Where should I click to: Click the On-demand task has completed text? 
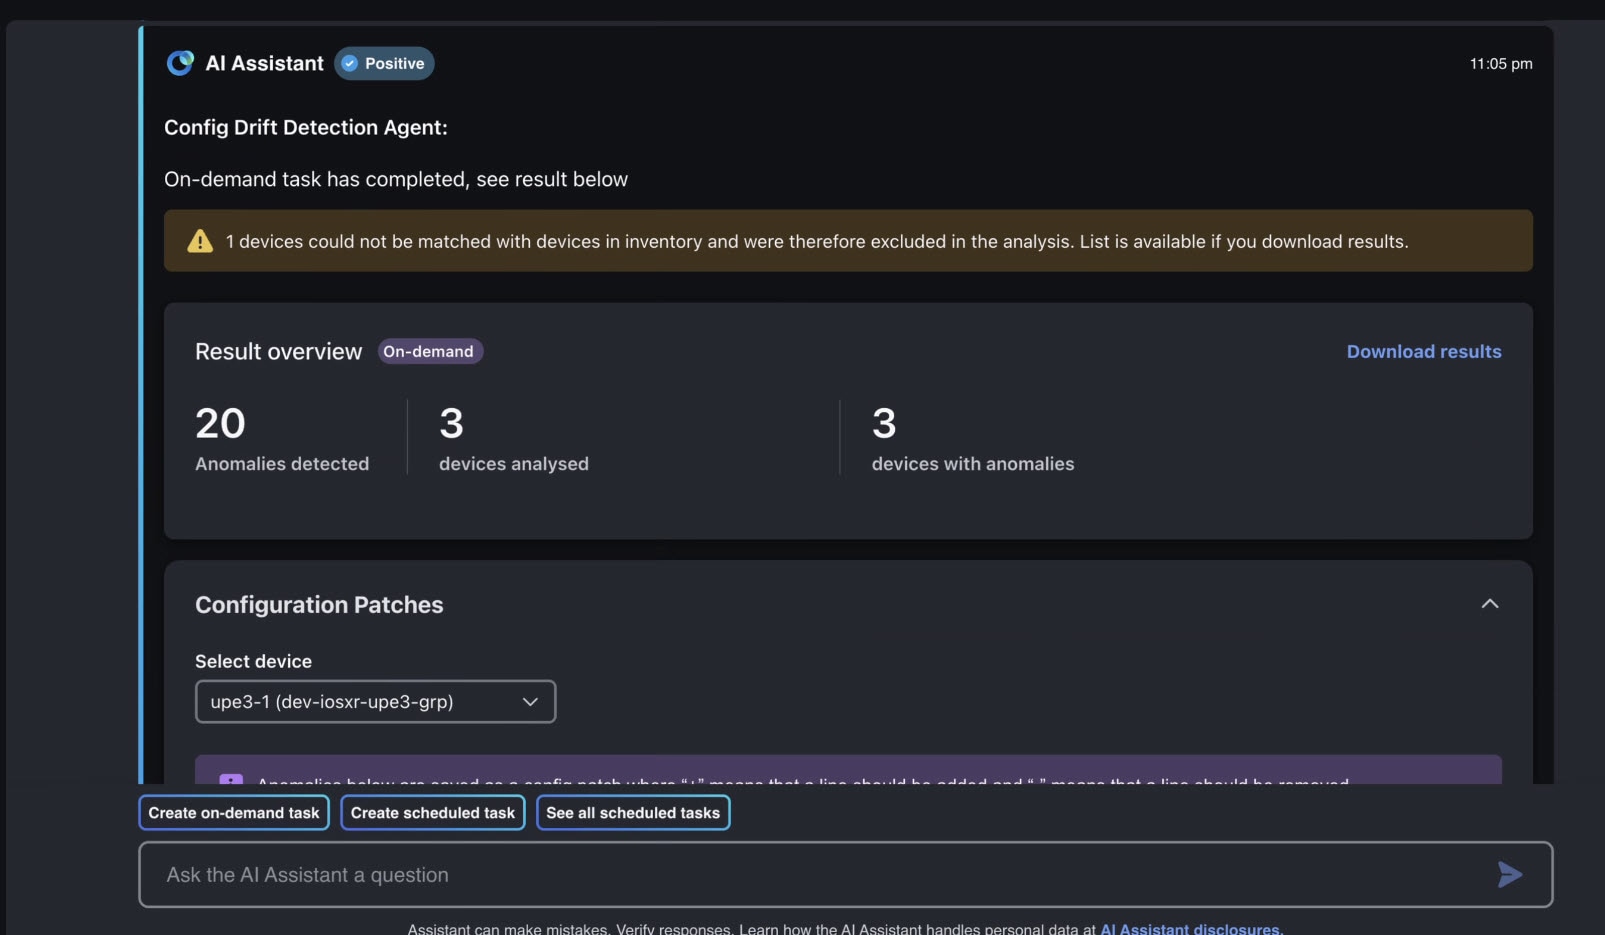[x=396, y=179]
